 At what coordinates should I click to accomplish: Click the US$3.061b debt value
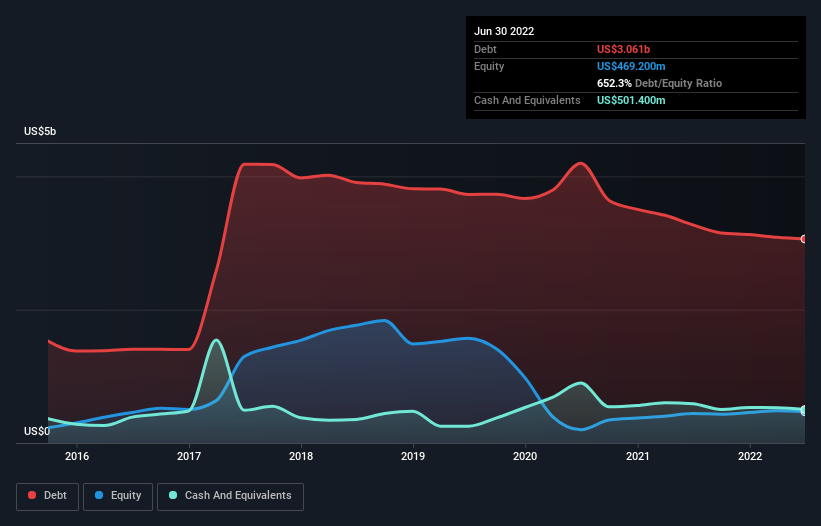click(x=623, y=49)
